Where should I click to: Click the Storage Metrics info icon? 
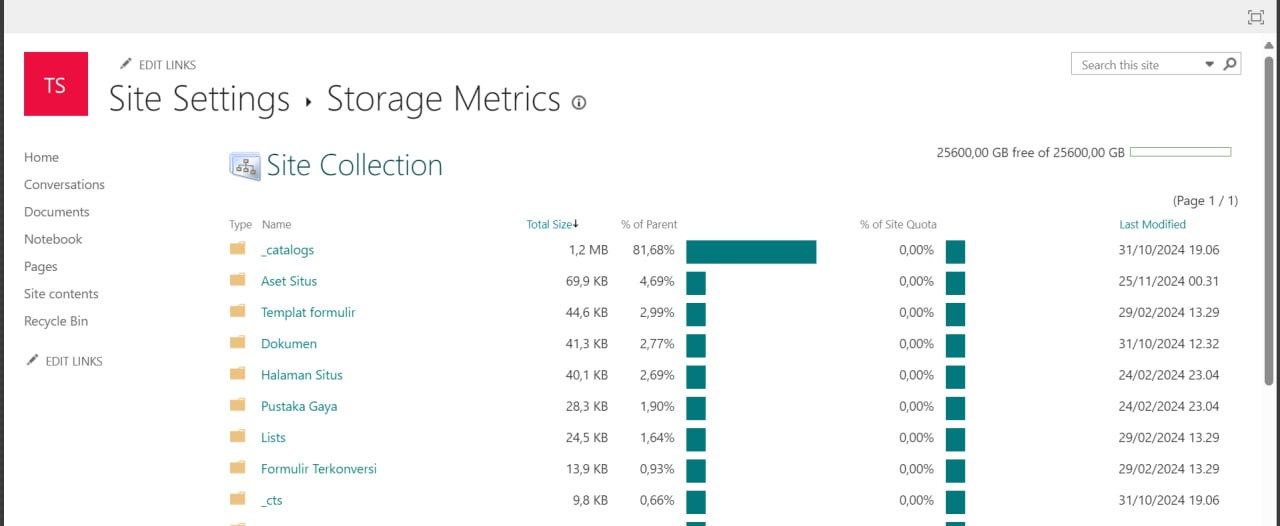[x=578, y=102]
